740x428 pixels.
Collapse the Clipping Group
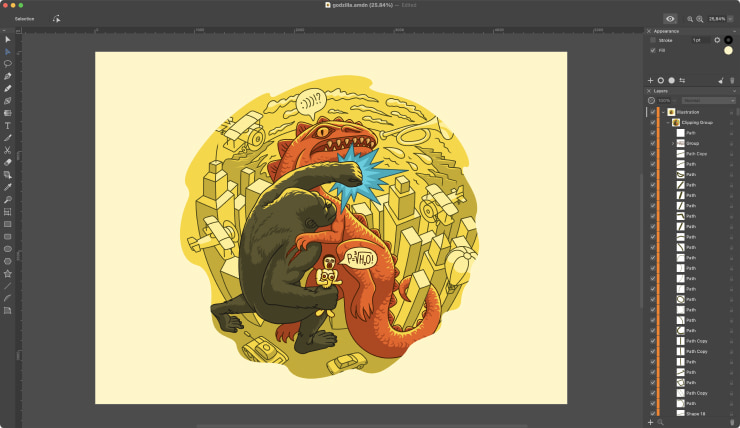(668, 123)
